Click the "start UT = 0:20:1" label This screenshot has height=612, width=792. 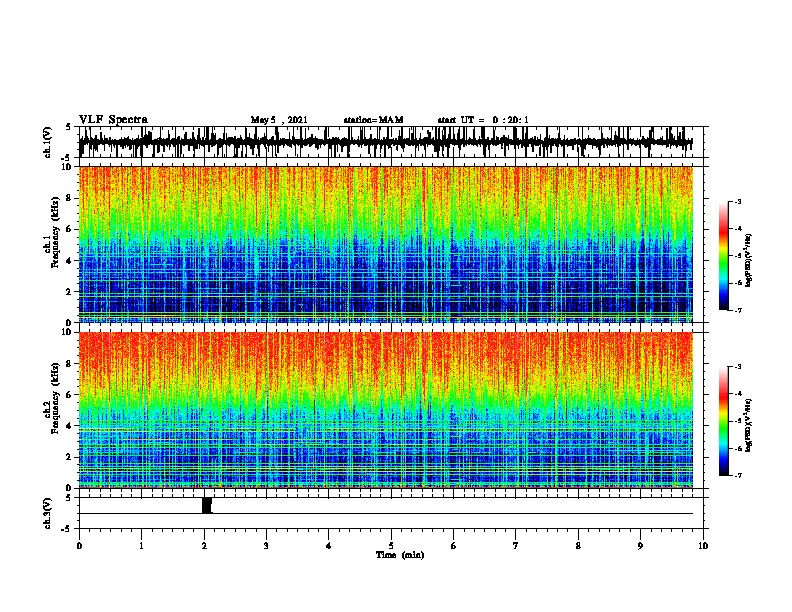coord(483,120)
